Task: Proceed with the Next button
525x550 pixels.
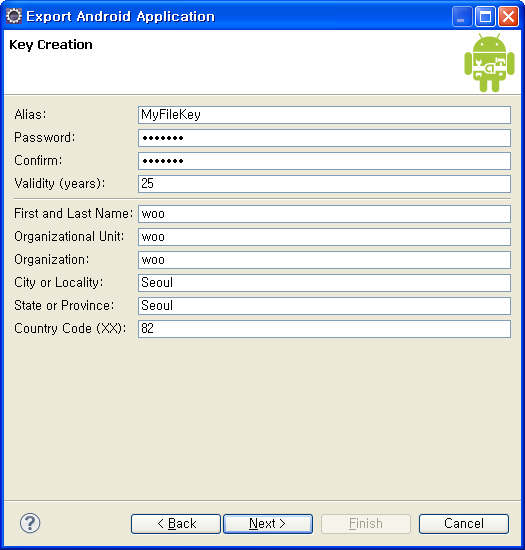Action: pyautogui.click(x=268, y=524)
